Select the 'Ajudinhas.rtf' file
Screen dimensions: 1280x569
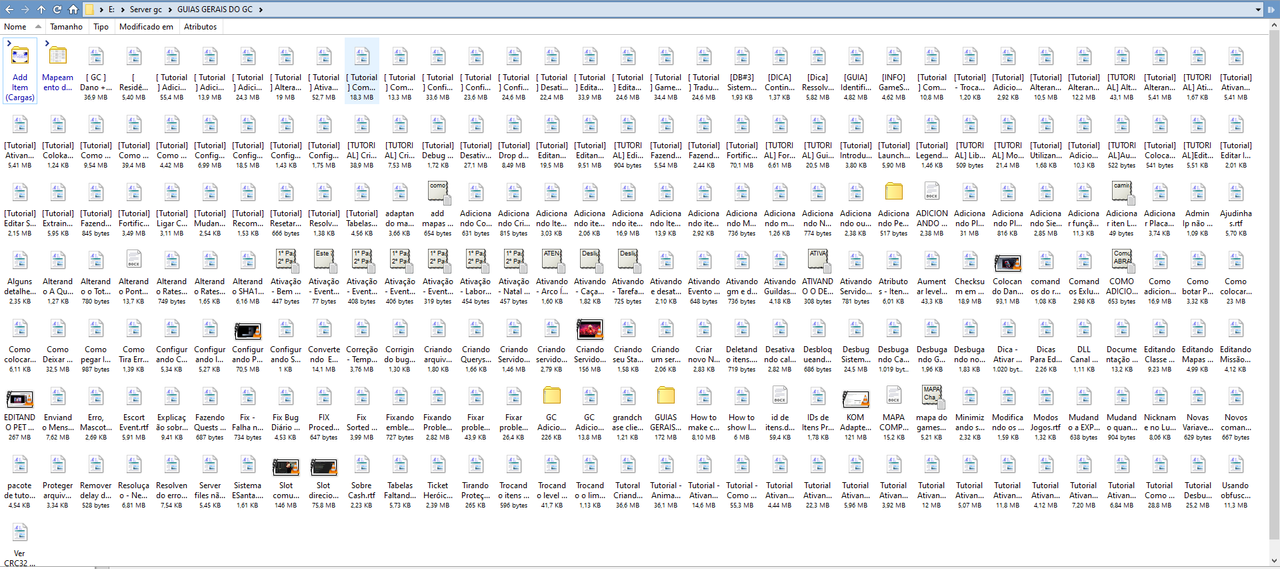[x=1236, y=206]
